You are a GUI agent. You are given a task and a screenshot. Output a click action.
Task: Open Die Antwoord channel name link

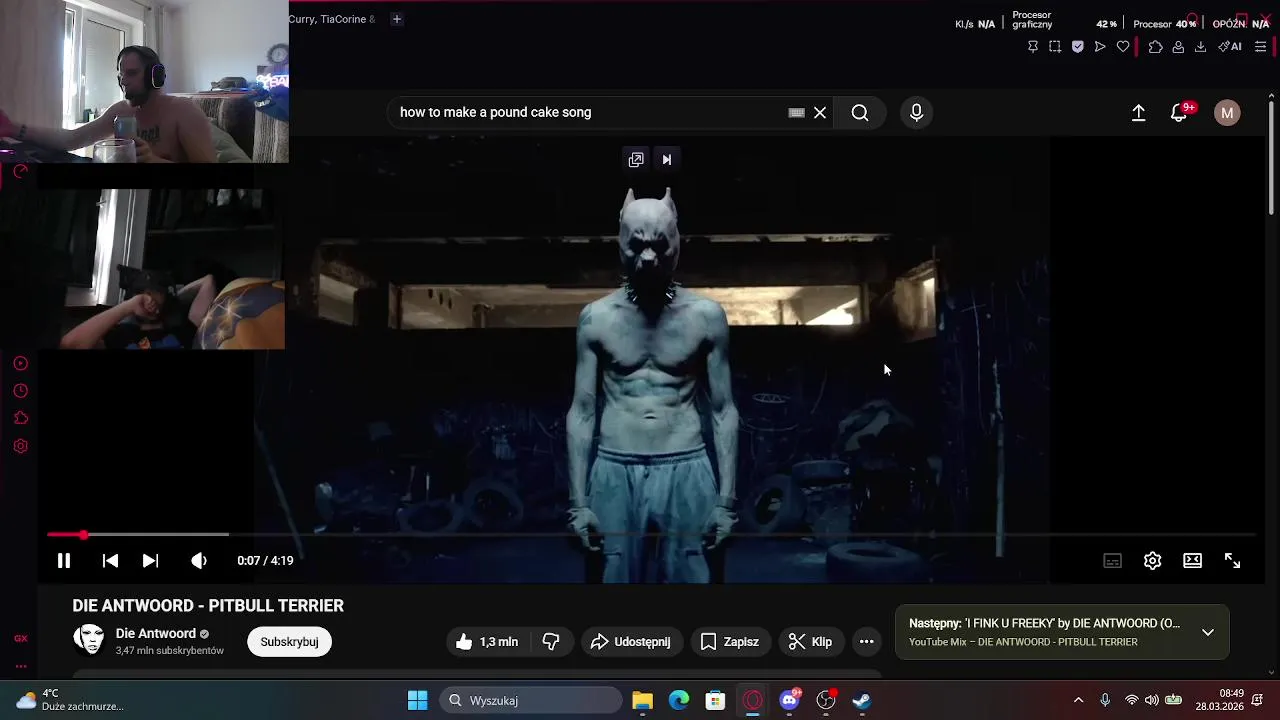156,633
